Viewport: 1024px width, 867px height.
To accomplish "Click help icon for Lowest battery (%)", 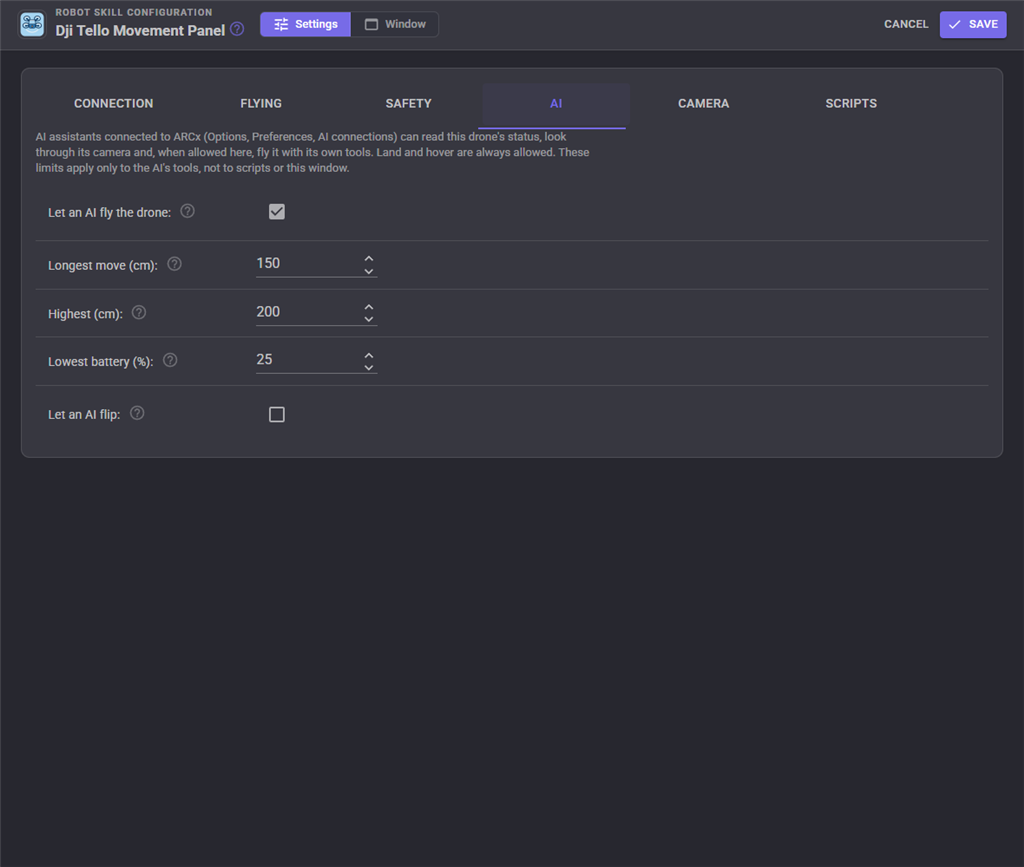I will (170, 360).
